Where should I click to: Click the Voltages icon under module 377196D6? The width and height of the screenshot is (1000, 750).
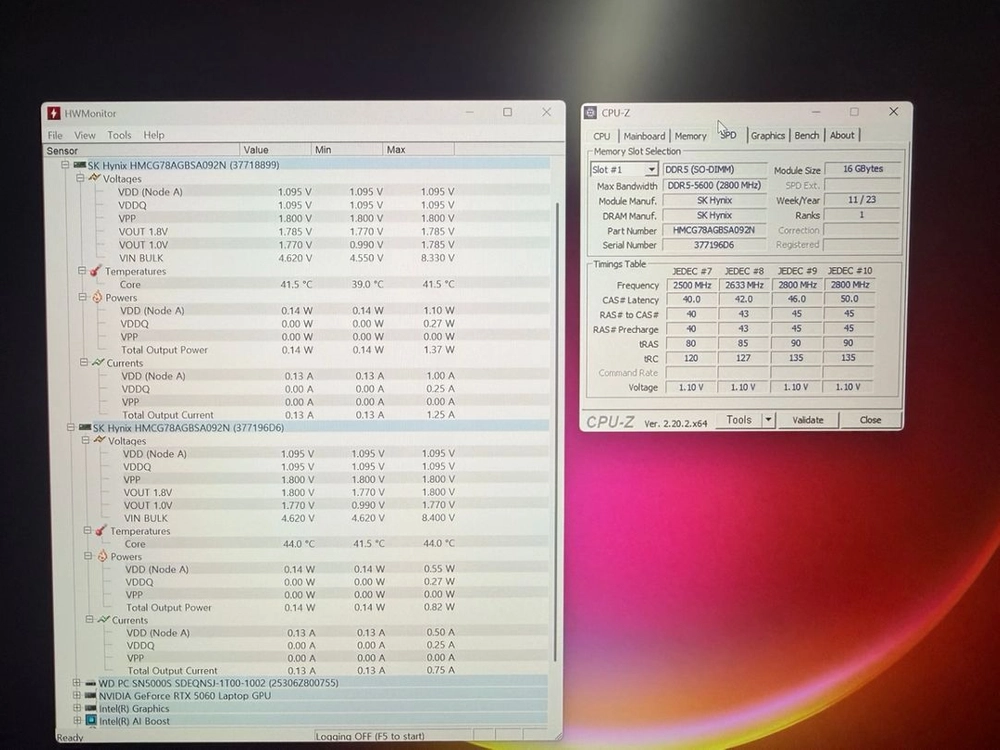point(99,440)
